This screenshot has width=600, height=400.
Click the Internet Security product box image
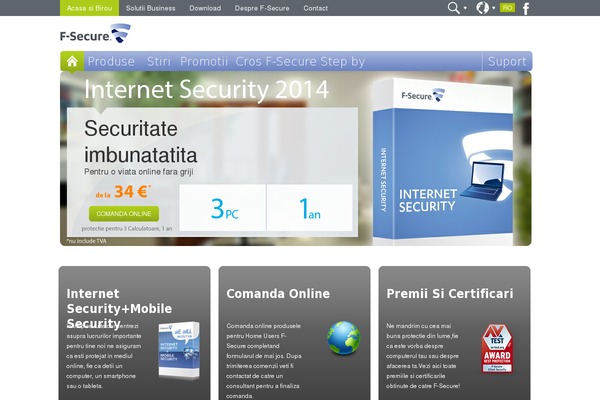pos(443,161)
